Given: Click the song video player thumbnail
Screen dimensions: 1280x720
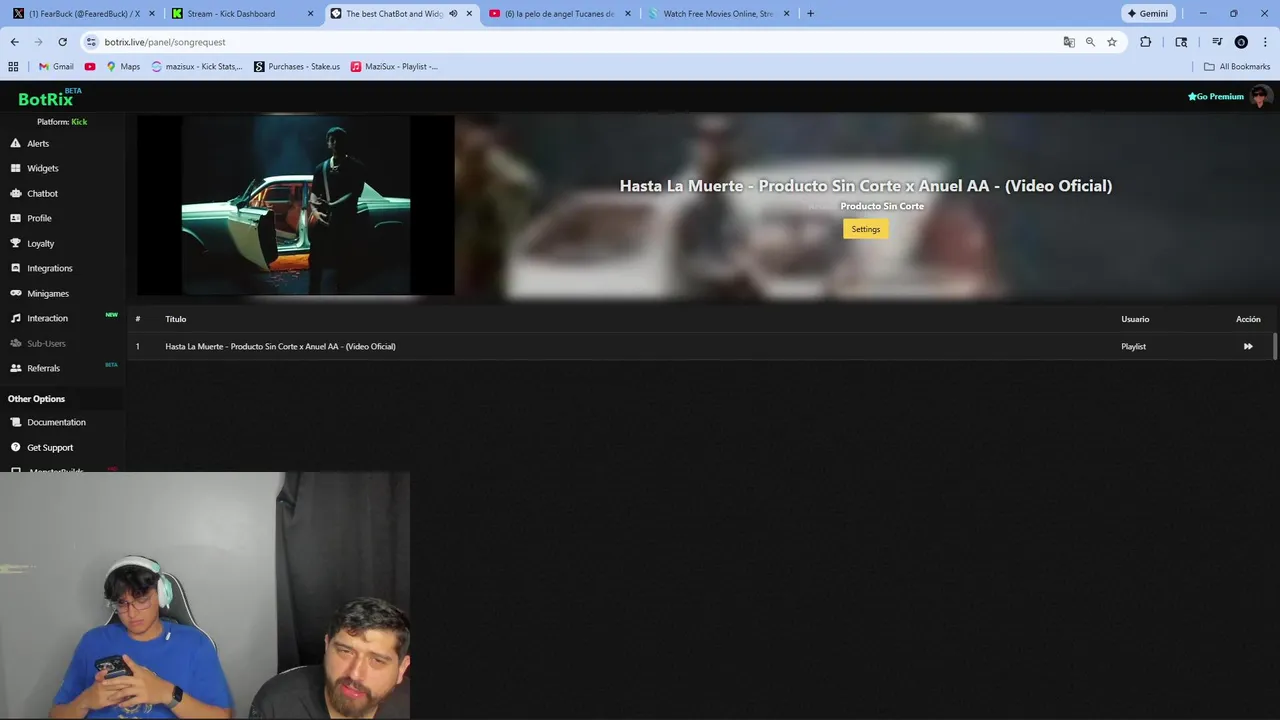Looking at the screenshot, I should pyautogui.click(x=296, y=205).
